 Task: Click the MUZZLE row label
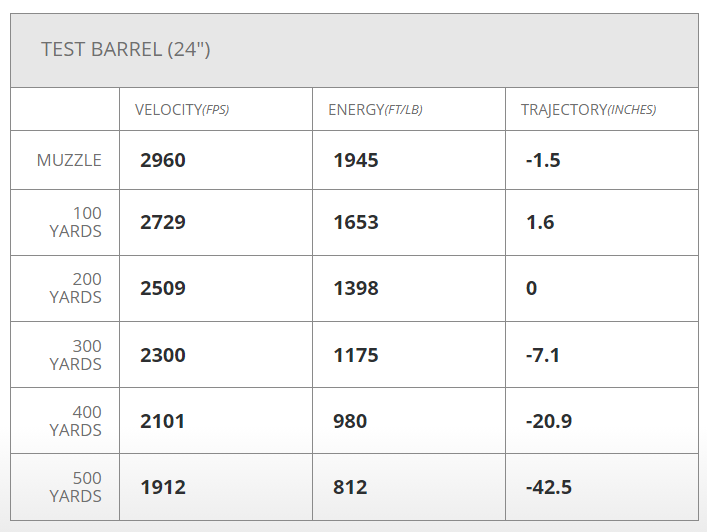coord(69,160)
